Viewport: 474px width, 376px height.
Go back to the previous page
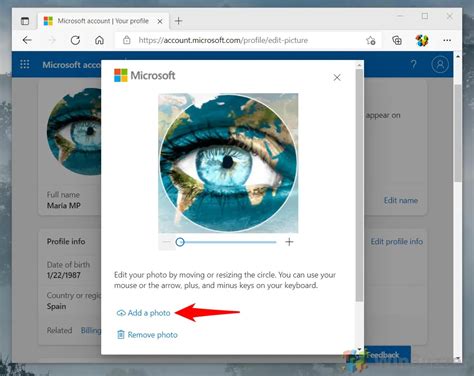pos(27,40)
